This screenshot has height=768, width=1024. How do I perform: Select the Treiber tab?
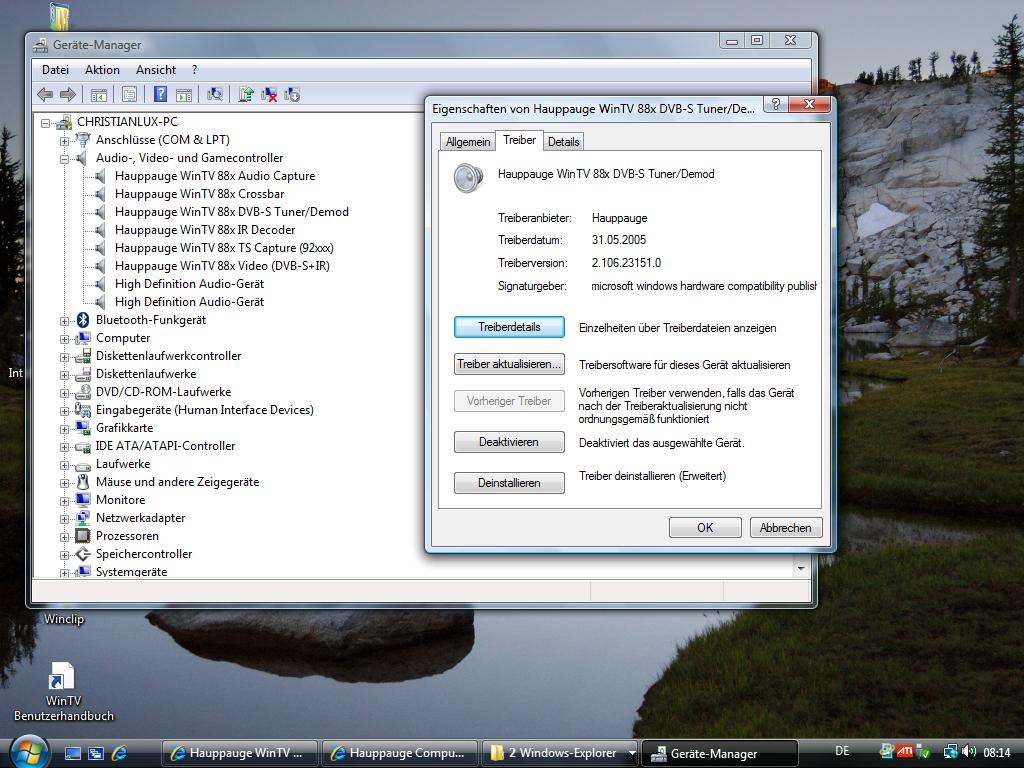[519, 140]
